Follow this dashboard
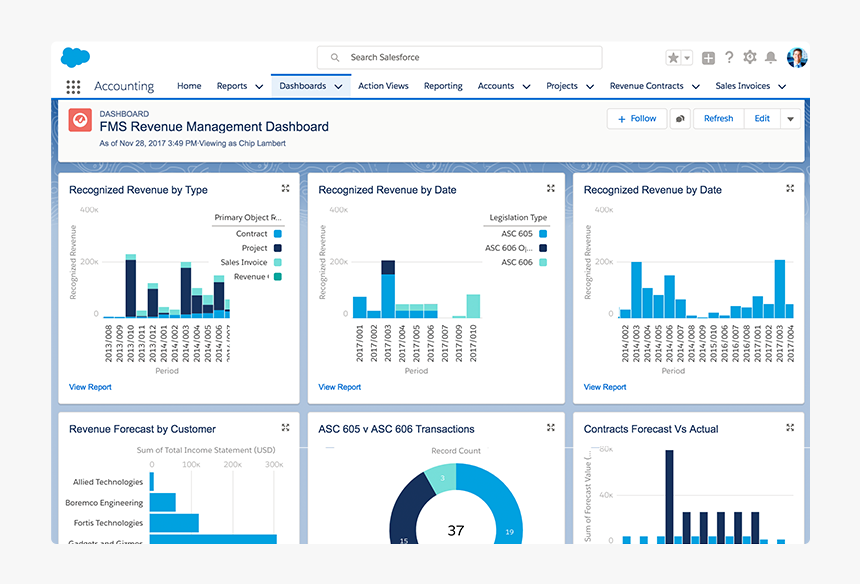This screenshot has width=860, height=584. (x=637, y=118)
